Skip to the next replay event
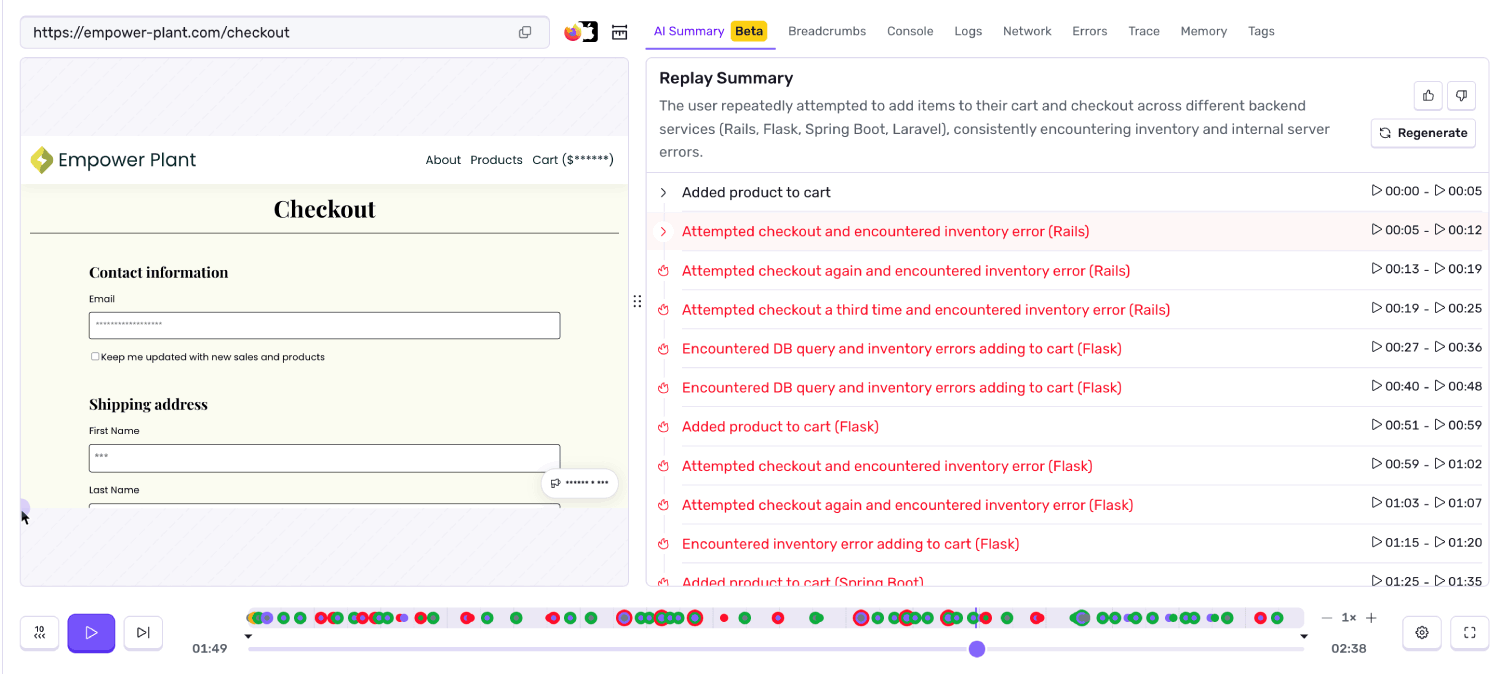The image size is (1500, 674). click(143, 632)
